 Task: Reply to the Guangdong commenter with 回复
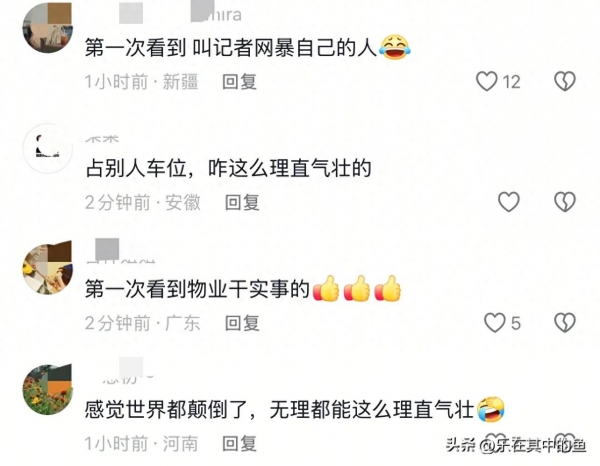point(242,323)
